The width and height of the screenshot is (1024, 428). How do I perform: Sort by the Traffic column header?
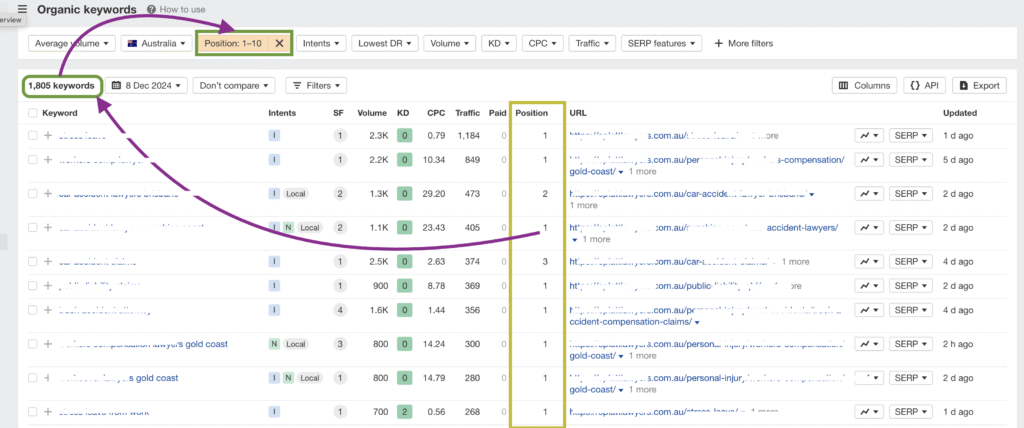point(467,113)
